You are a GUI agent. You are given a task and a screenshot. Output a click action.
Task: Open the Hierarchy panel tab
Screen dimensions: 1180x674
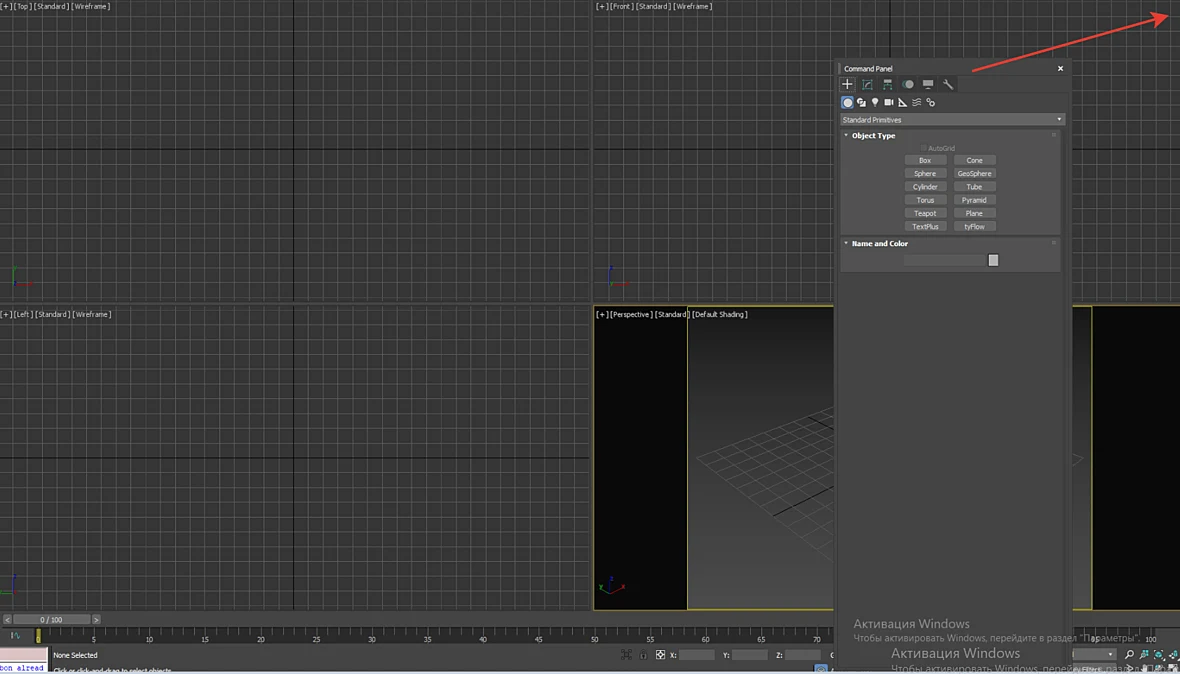coord(888,84)
